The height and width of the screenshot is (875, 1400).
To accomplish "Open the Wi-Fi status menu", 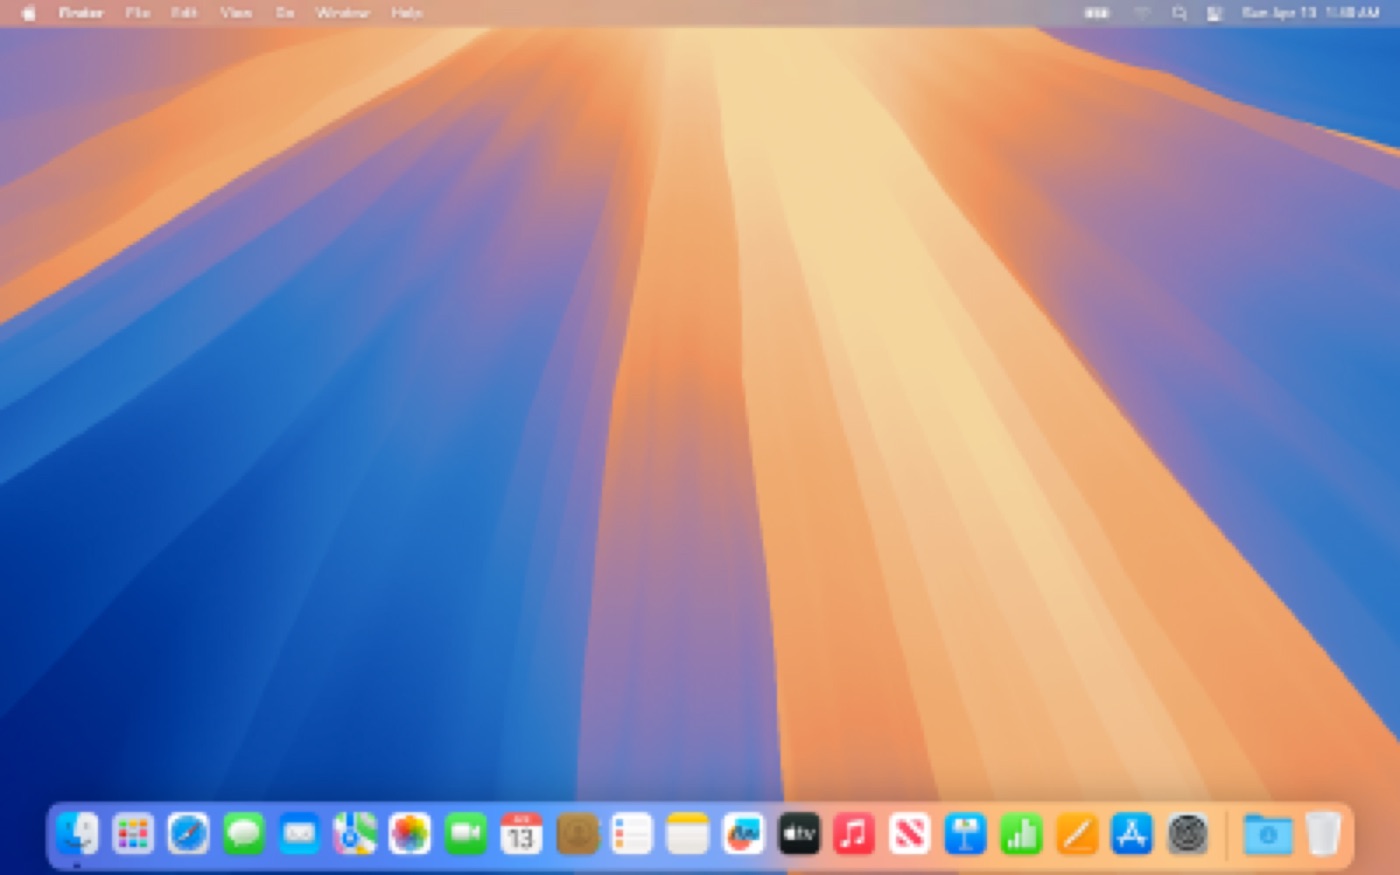I will point(1141,13).
